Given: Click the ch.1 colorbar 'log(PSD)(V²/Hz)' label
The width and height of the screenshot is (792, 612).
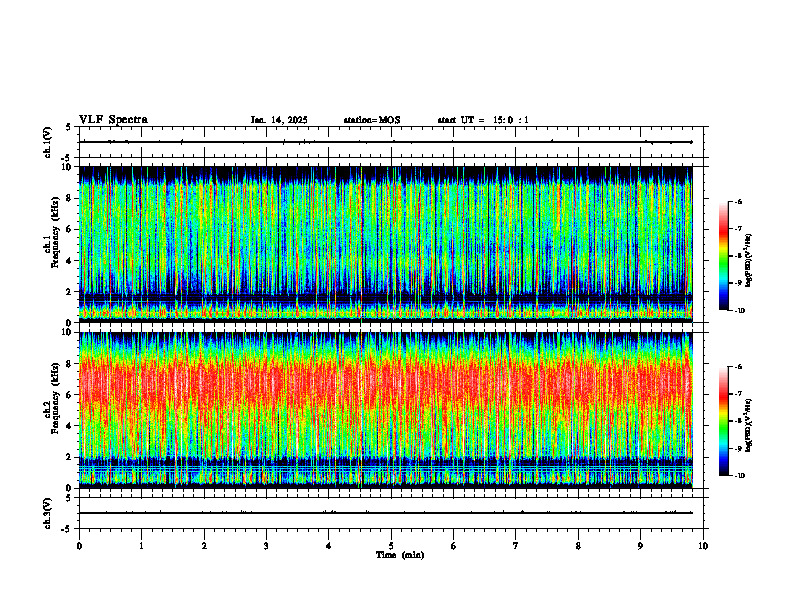Looking at the screenshot, I should tap(749, 261).
